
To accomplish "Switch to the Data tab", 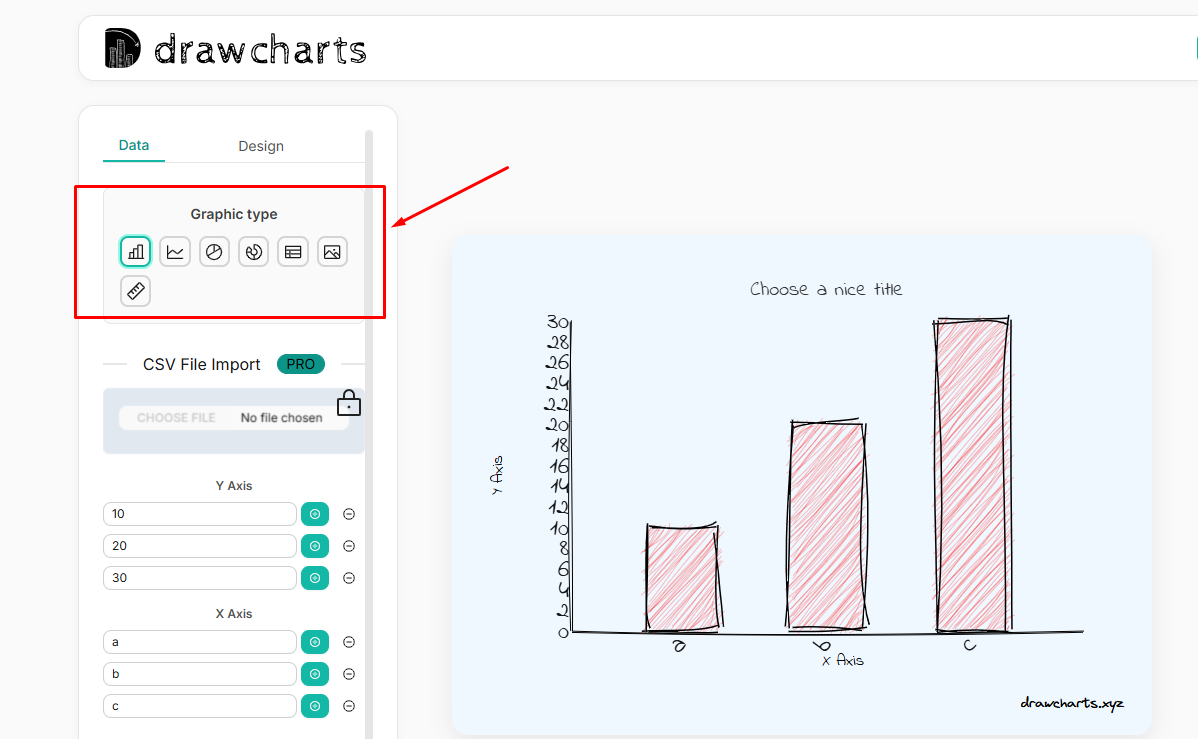I will pos(134,145).
